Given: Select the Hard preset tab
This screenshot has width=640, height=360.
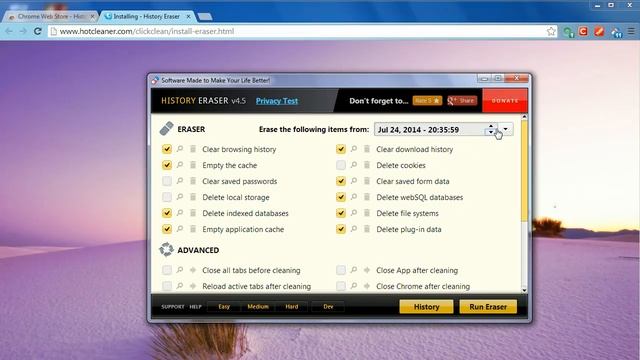Looking at the screenshot, I should 291,307.
